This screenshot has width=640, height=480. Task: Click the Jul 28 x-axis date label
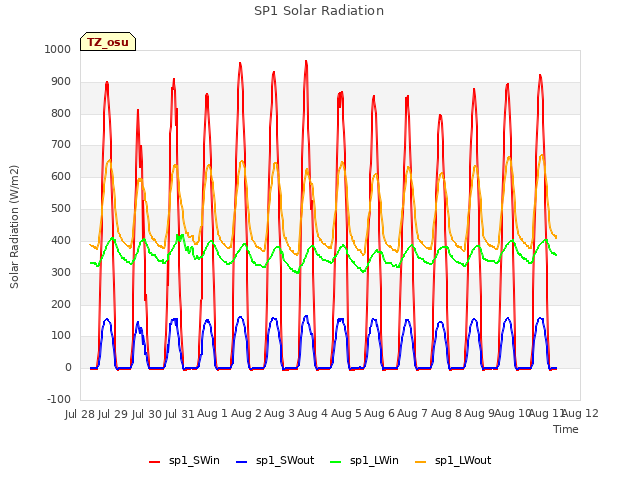pos(80,414)
